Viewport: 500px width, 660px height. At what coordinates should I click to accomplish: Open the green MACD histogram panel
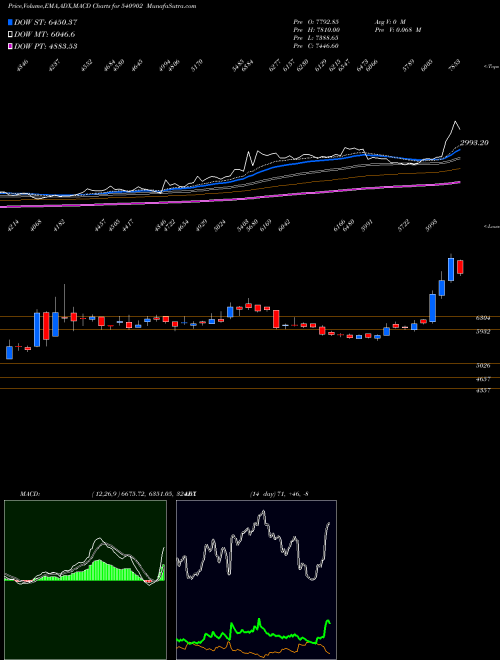(85, 580)
